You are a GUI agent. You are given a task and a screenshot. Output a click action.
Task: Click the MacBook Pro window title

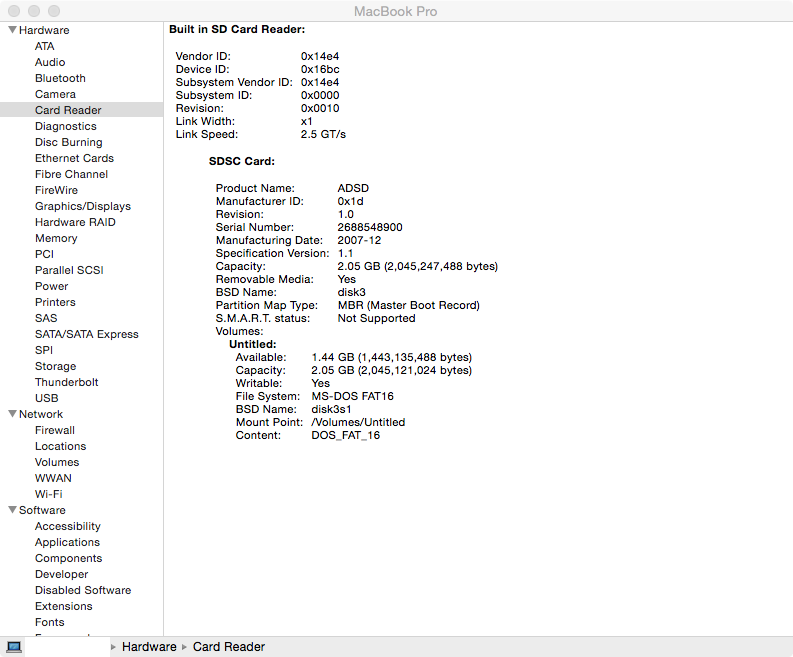pyautogui.click(x=395, y=11)
